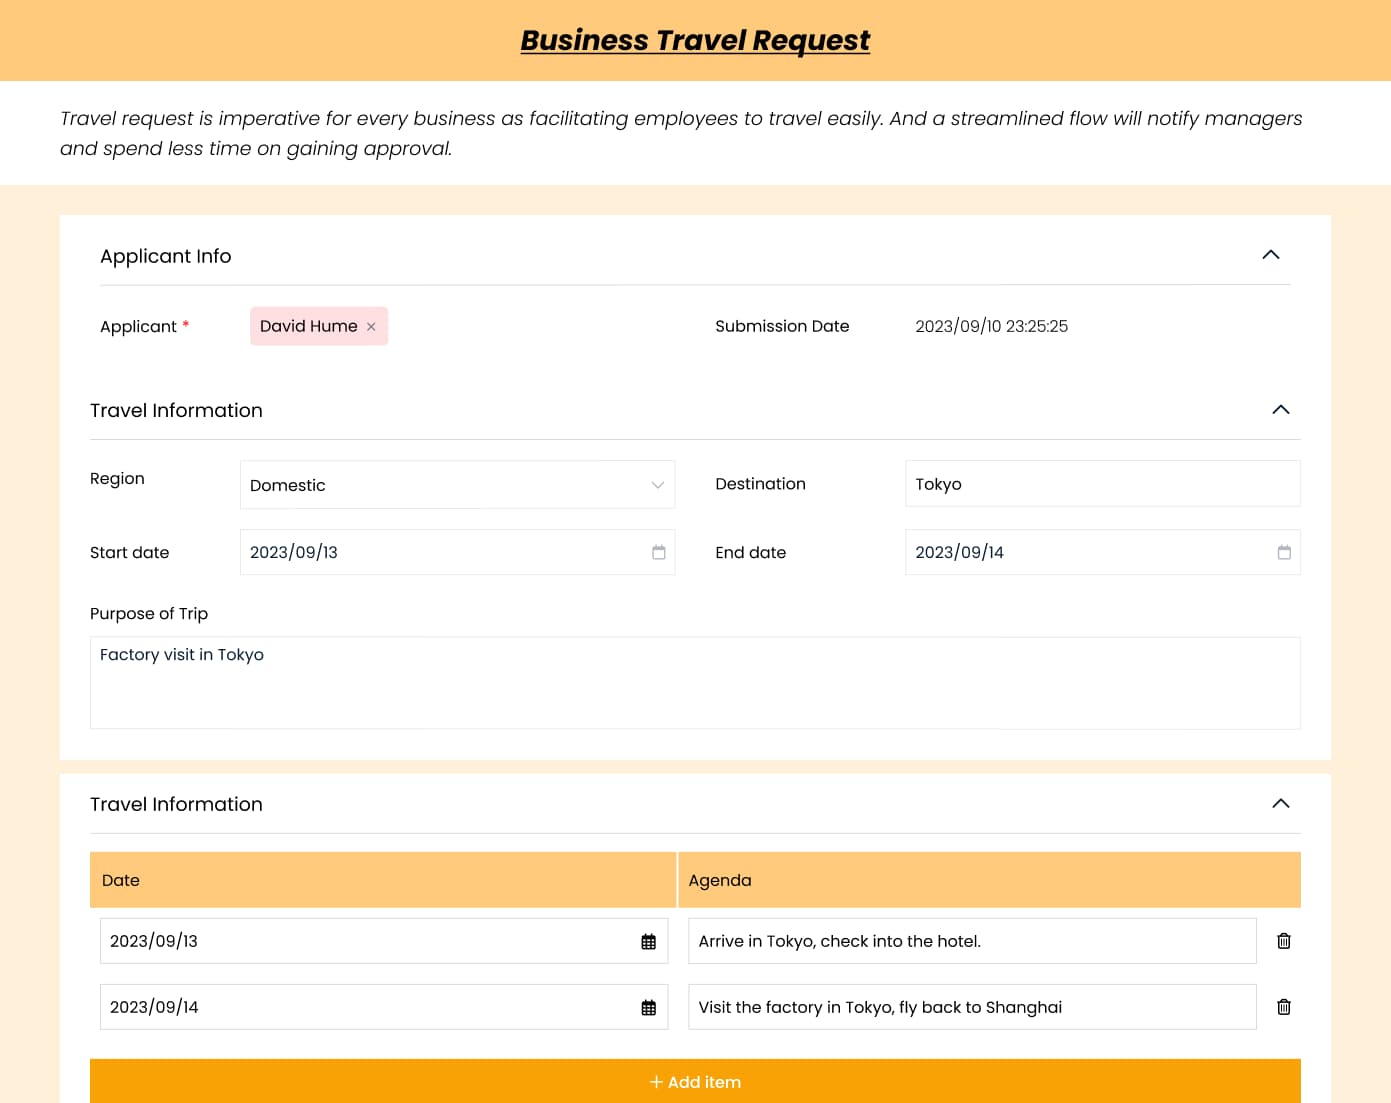The image size is (1391, 1103).
Task: Collapse the lower Travel Information agenda section
Action: [1280, 804]
